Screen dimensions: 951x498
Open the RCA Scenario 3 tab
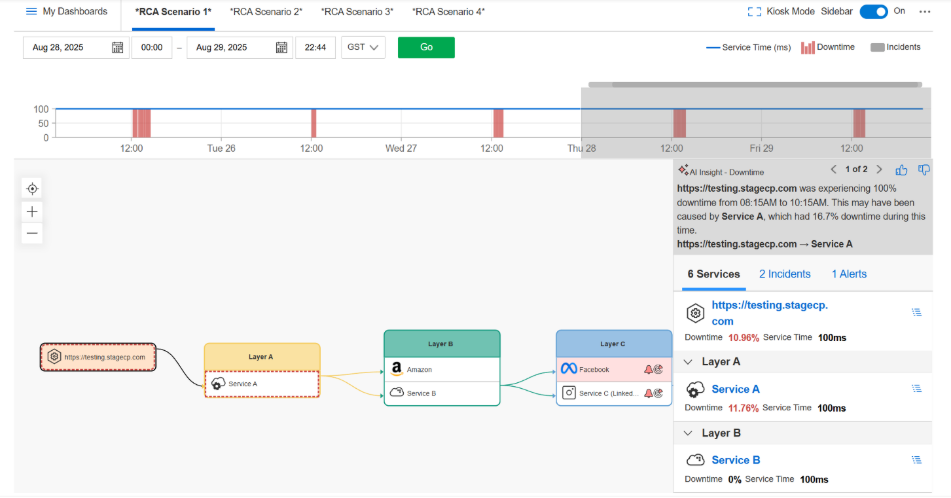[357, 12]
